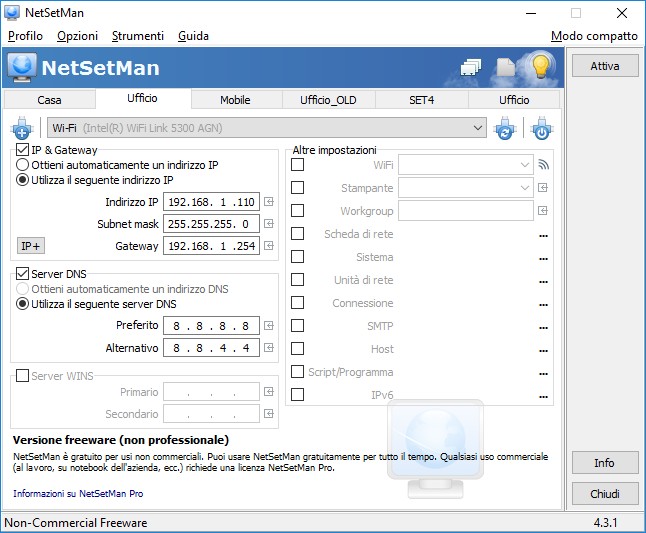This screenshot has width=646, height=533.
Task: Click into the Indirizzo IP field
Action: (211, 202)
